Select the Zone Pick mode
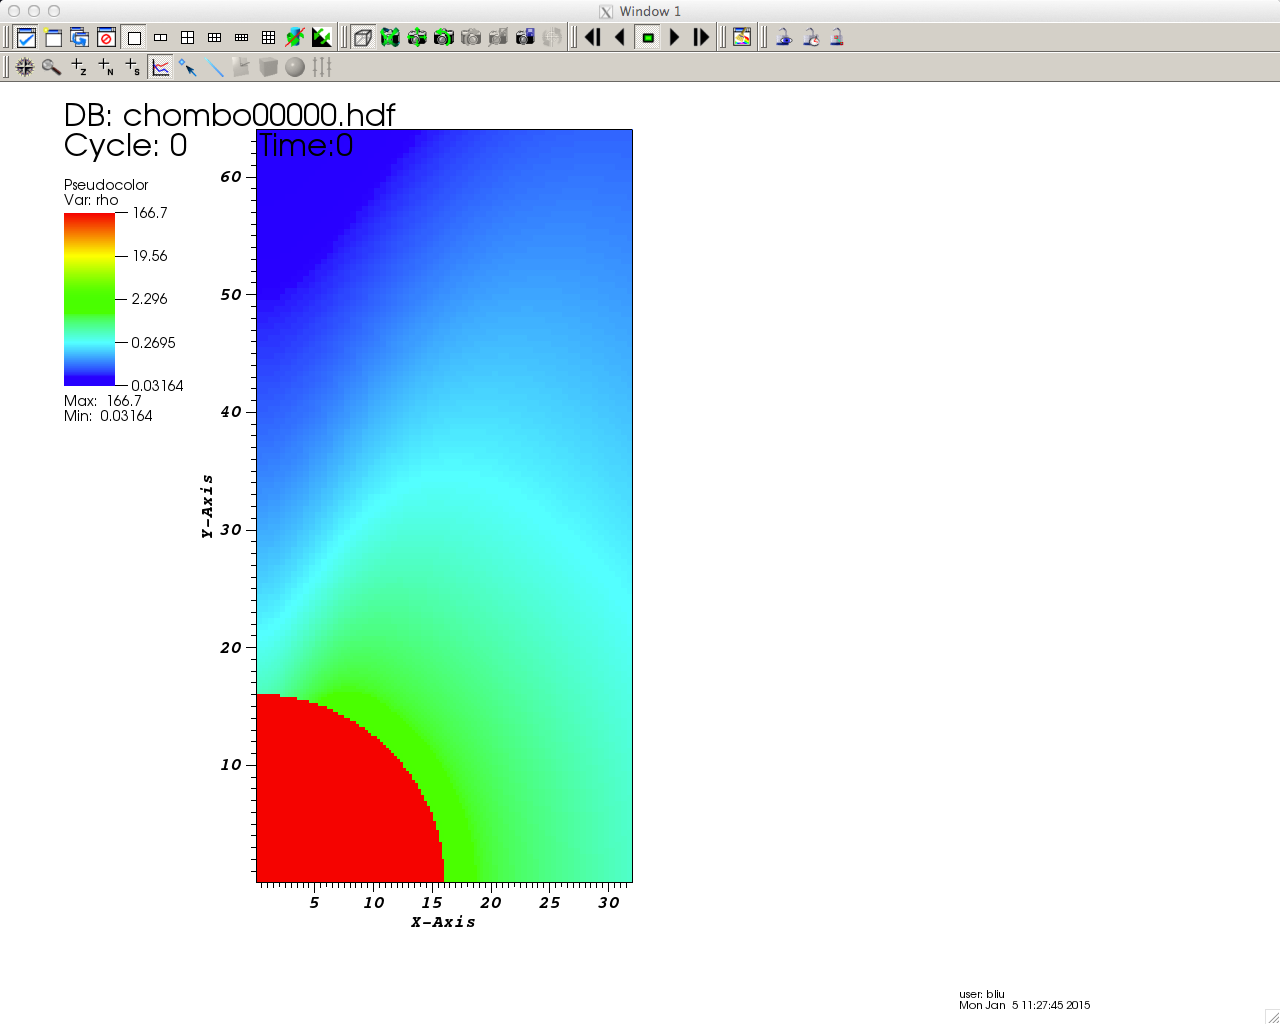1280x1024 pixels. coord(79,67)
